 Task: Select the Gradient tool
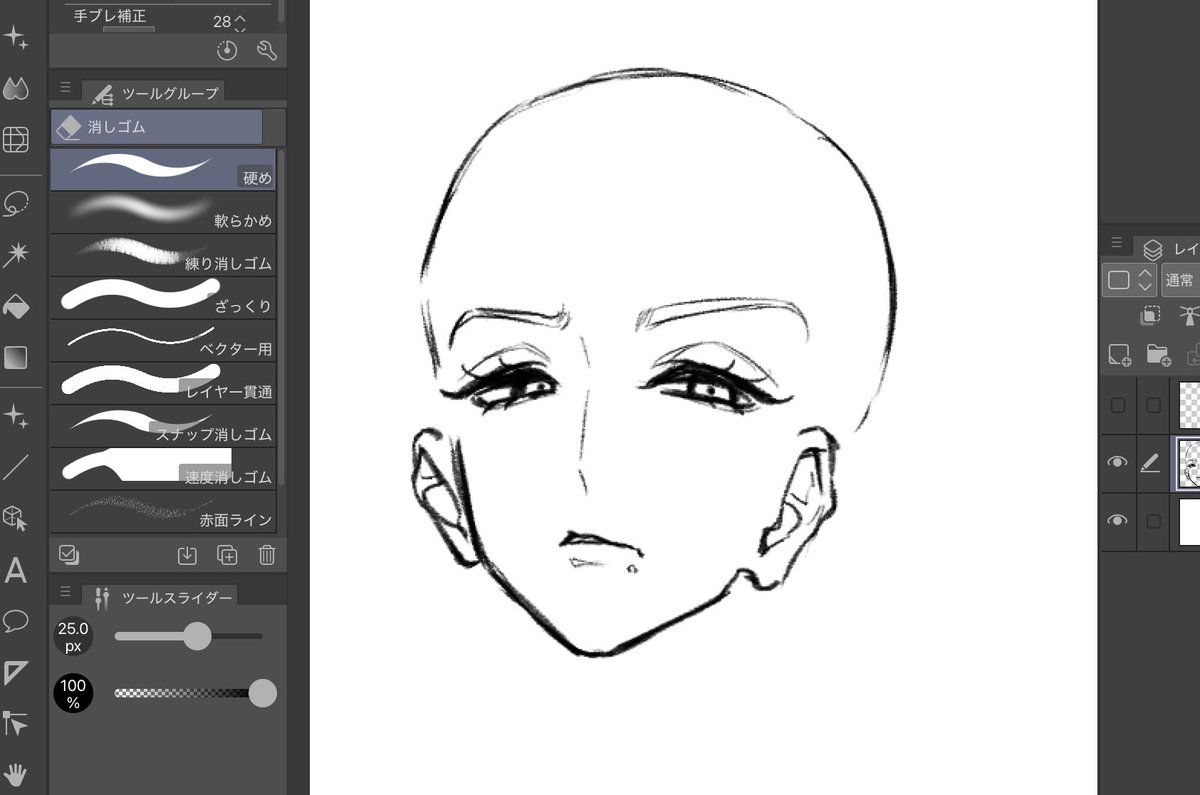[16, 357]
